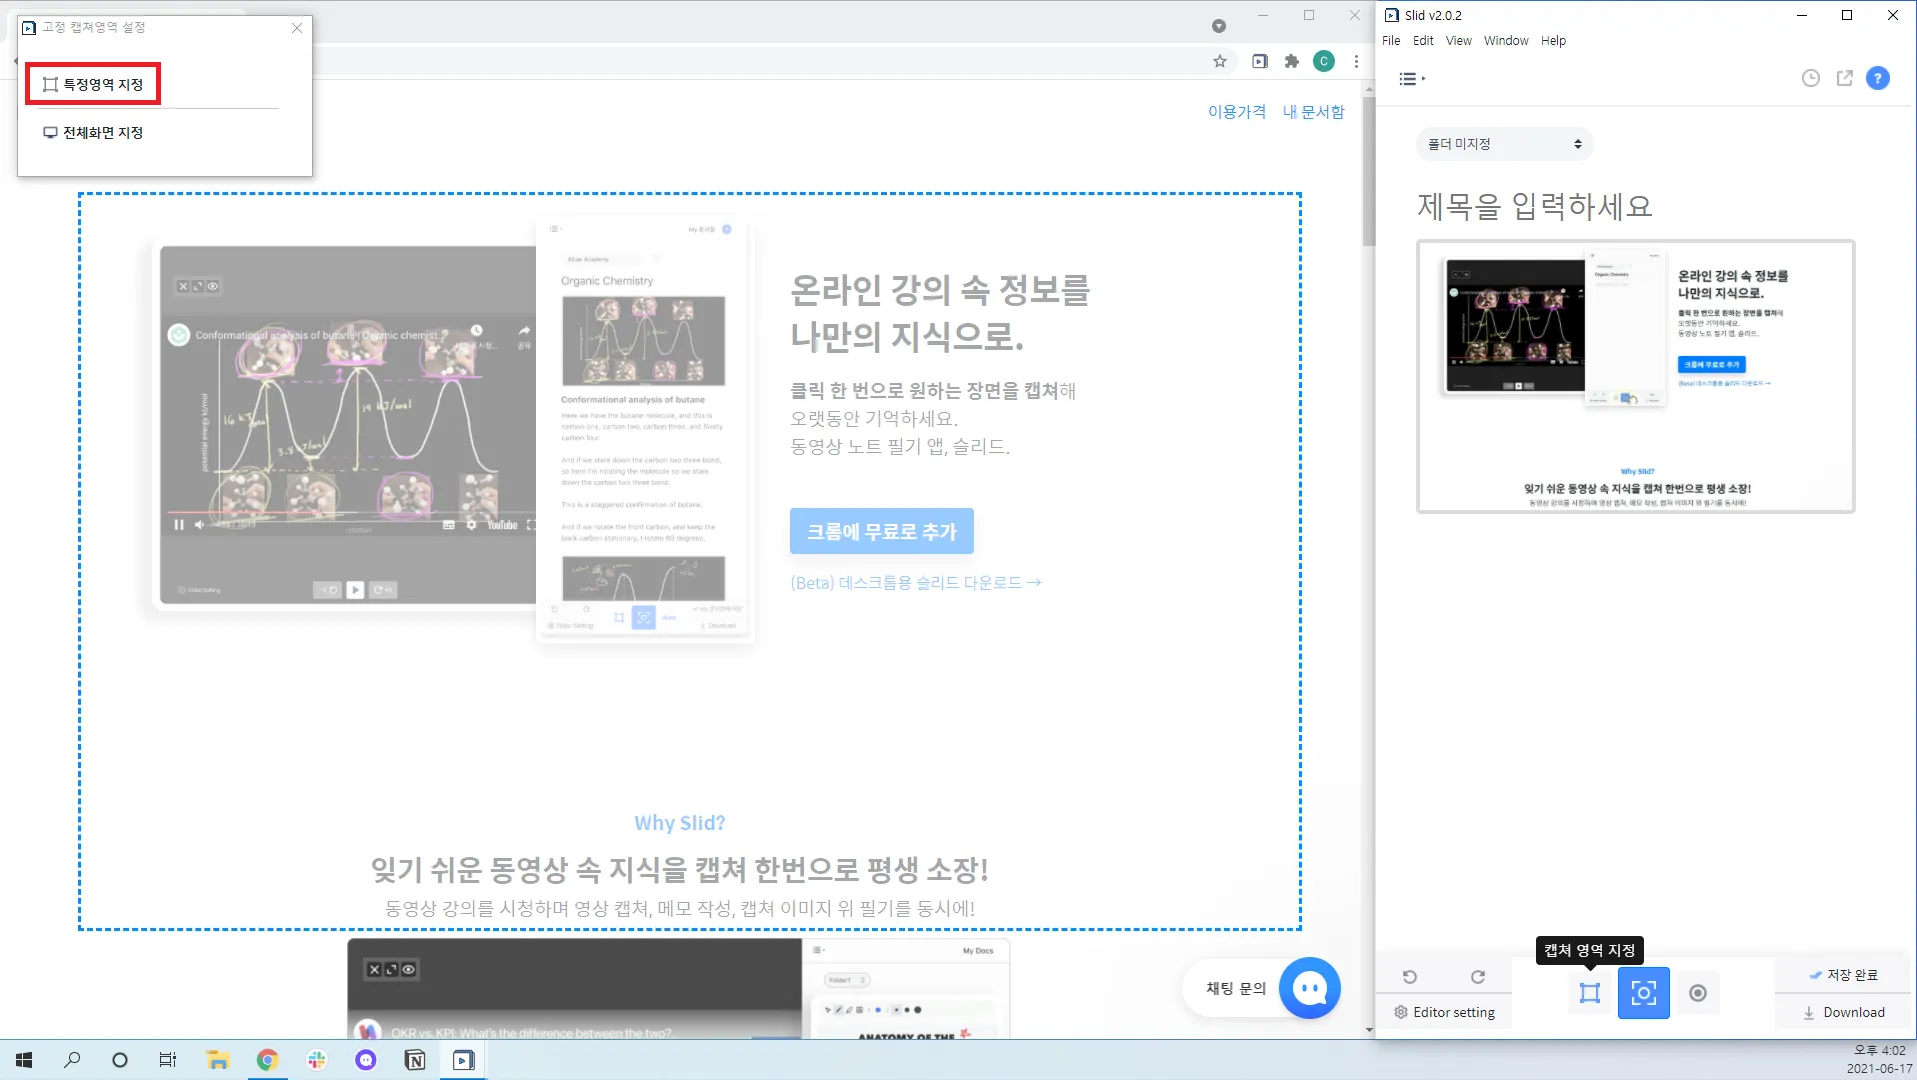Viewport: 1917px width, 1080px height.
Task: Open View menu in Slid
Action: pos(1459,41)
